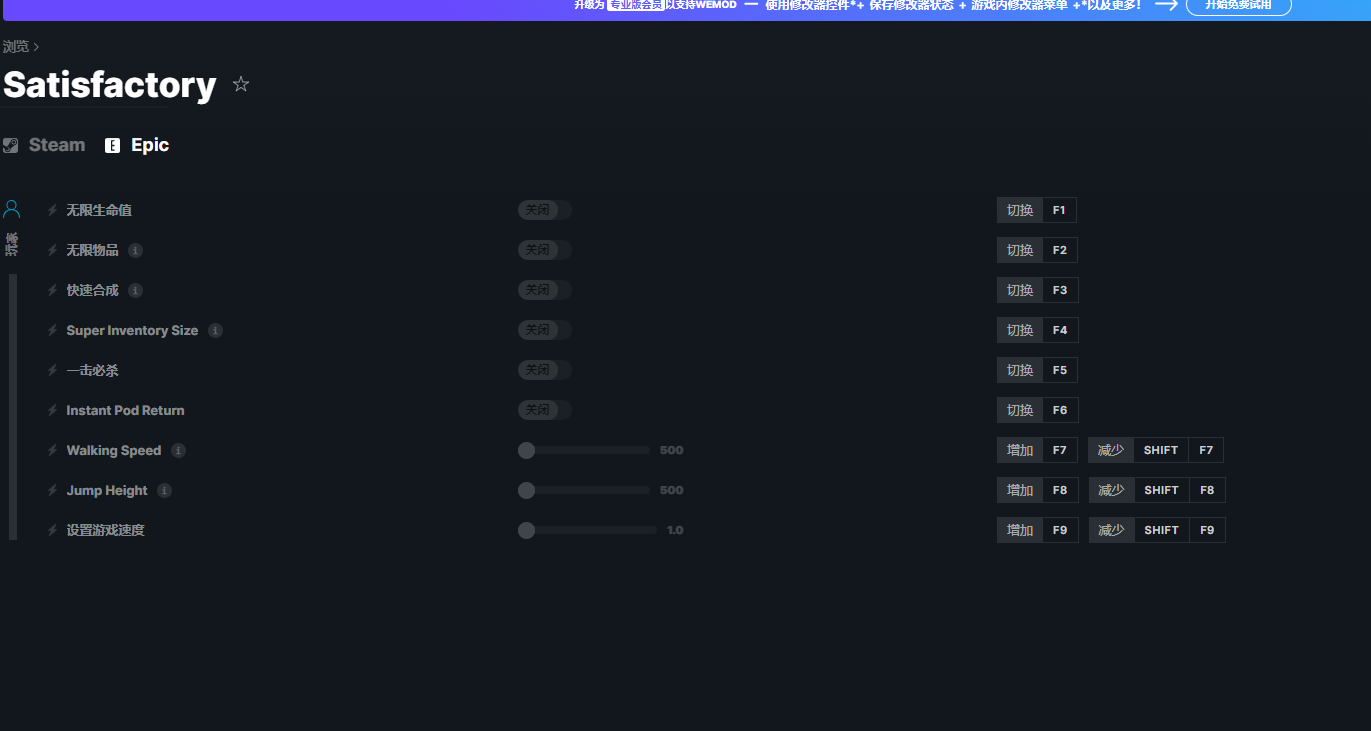Click lightning icon beside 无限生命值

(53, 210)
